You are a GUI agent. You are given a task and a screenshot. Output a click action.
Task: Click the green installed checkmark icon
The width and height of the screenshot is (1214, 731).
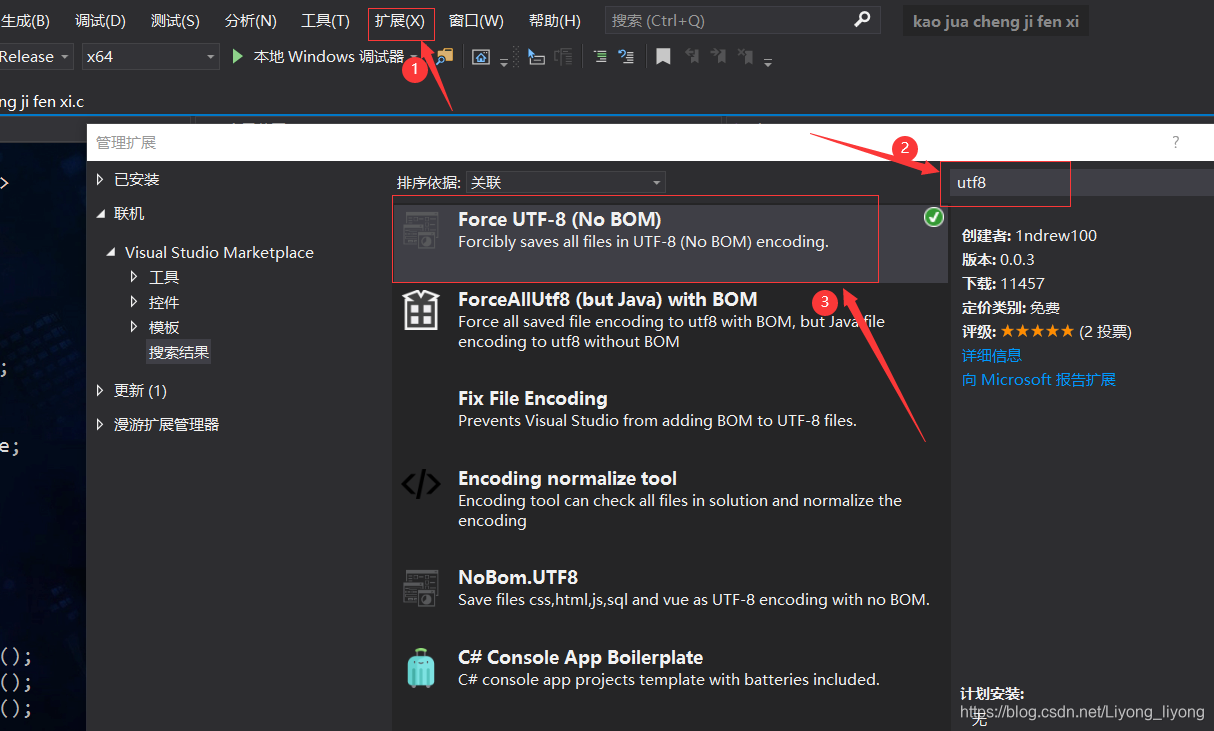tap(933, 217)
